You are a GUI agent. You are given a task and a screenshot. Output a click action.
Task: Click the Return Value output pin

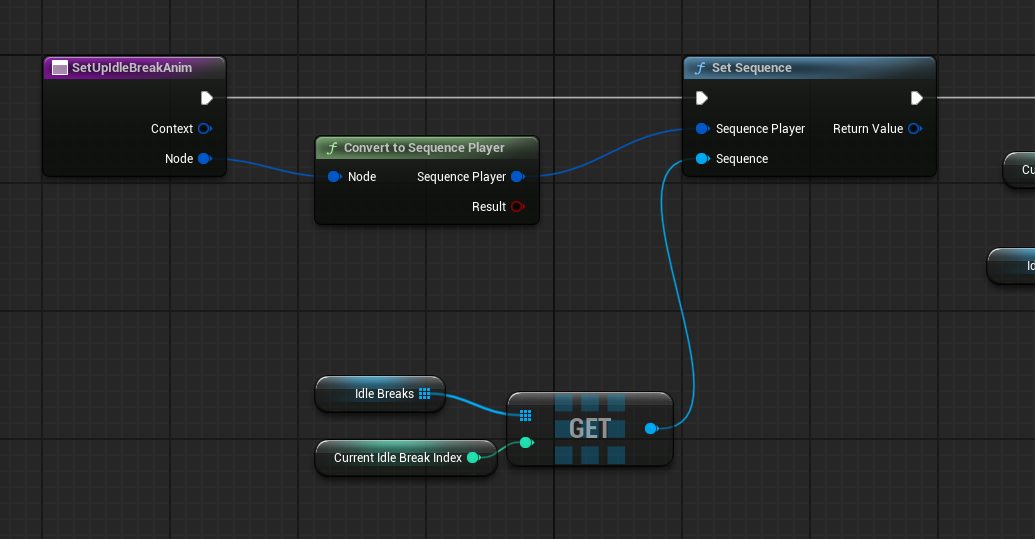click(914, 128)
